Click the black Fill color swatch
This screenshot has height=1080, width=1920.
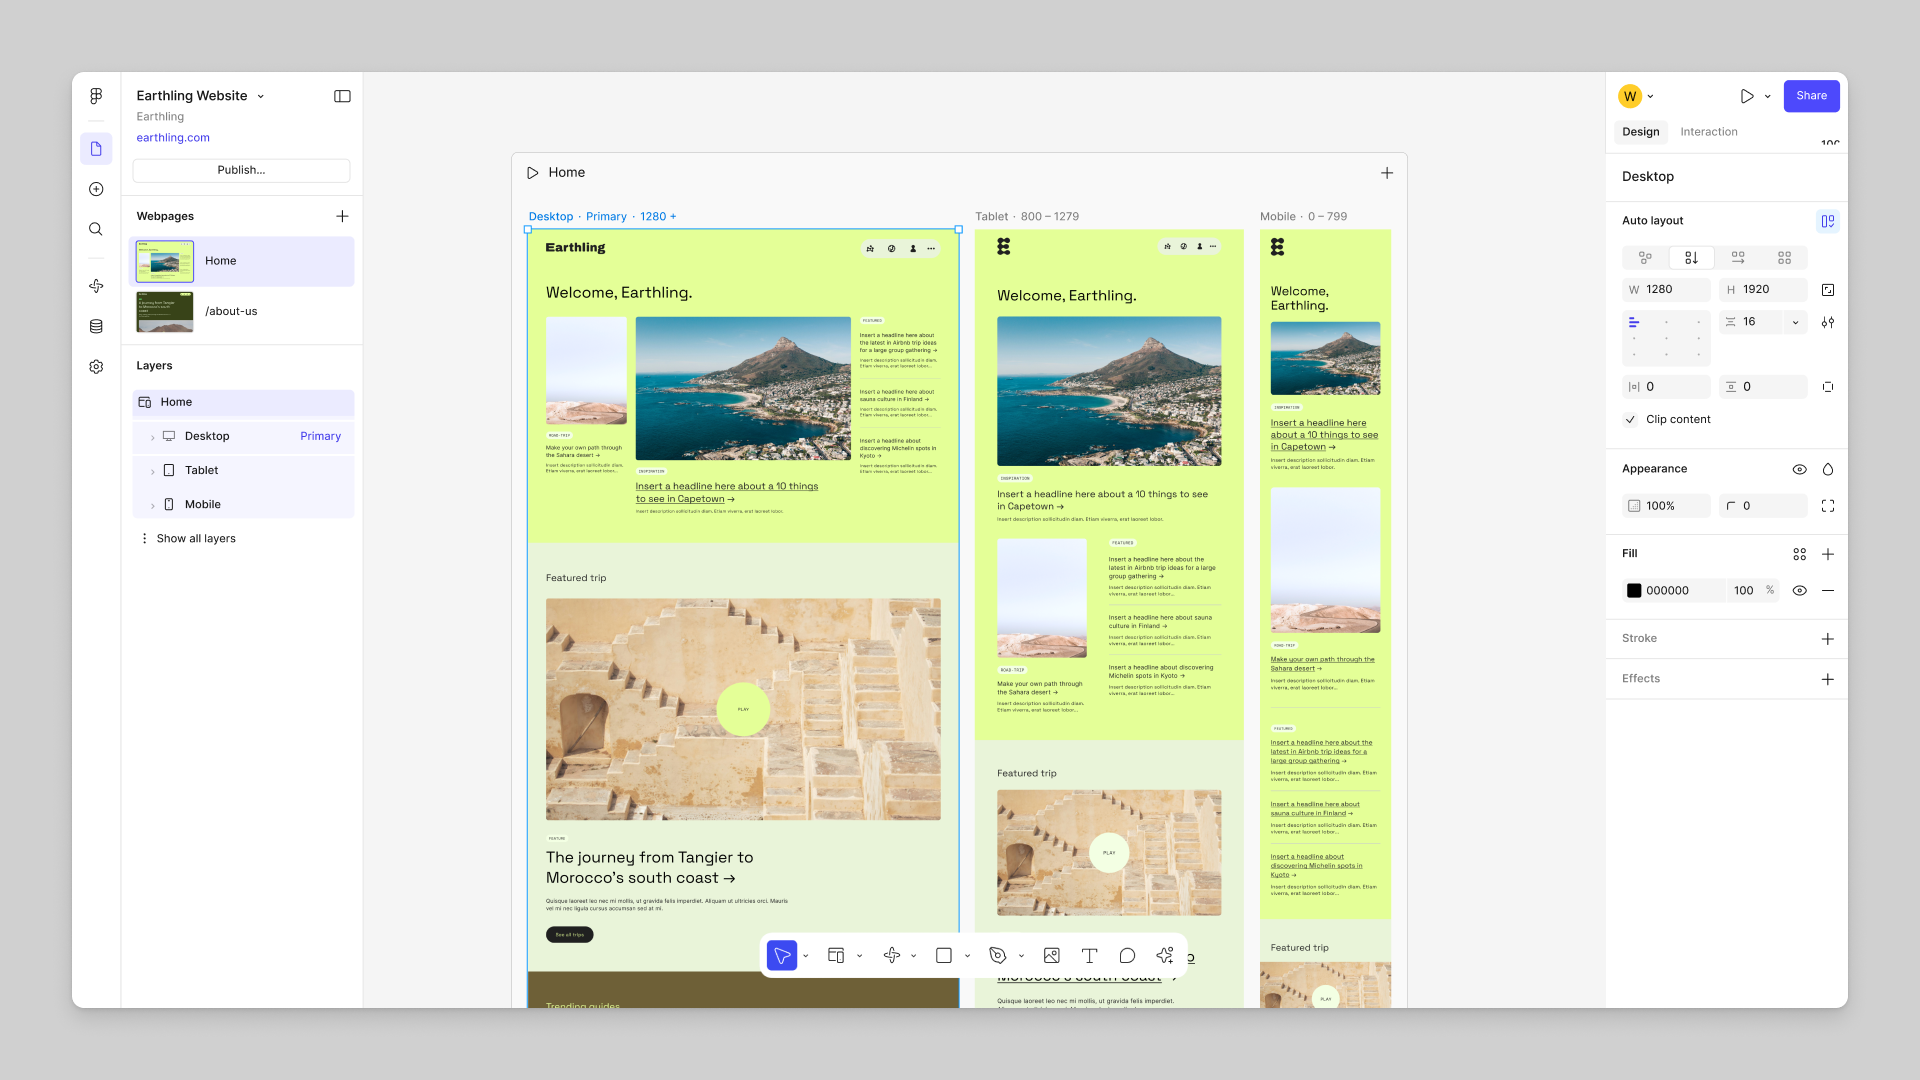pos(1633,590)
